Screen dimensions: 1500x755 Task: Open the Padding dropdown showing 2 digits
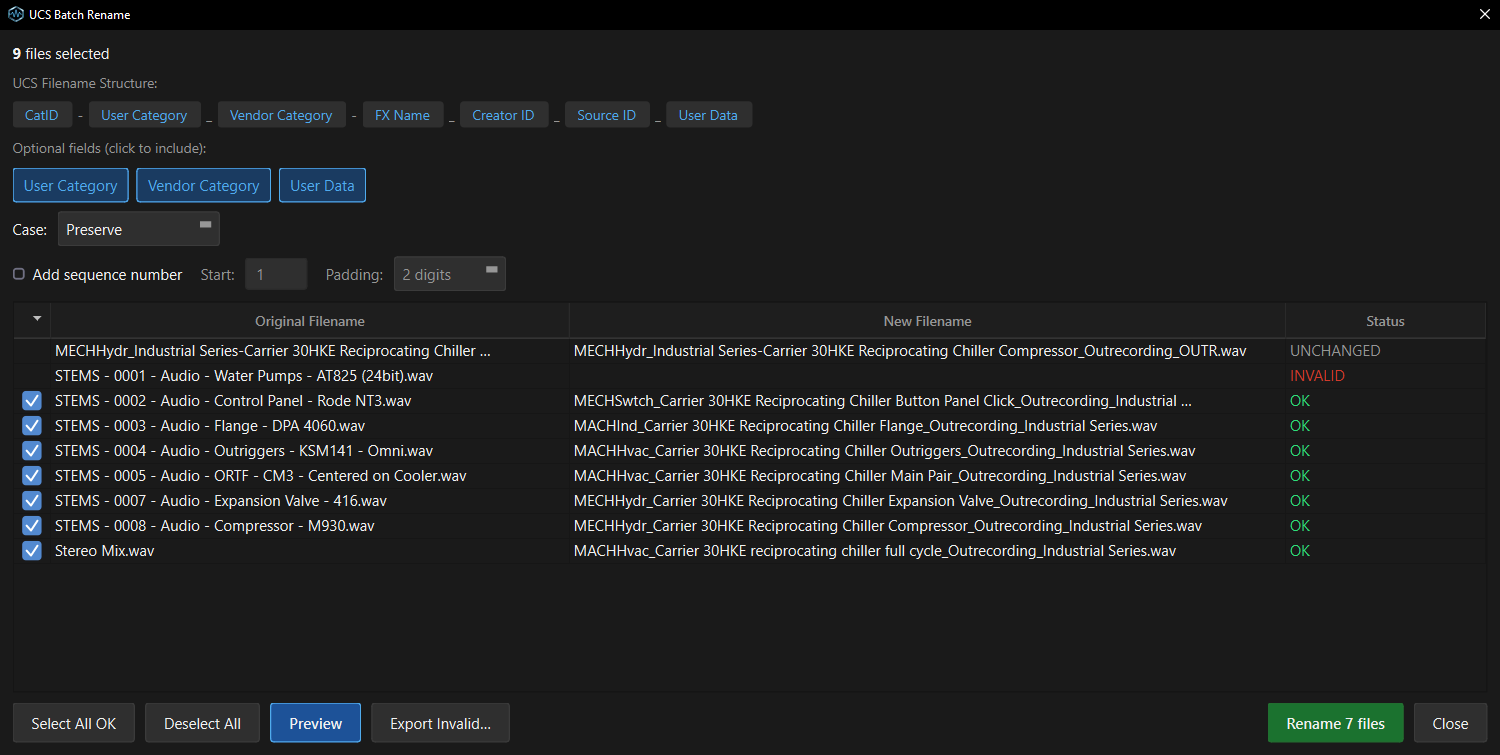(x=450, y=274)
